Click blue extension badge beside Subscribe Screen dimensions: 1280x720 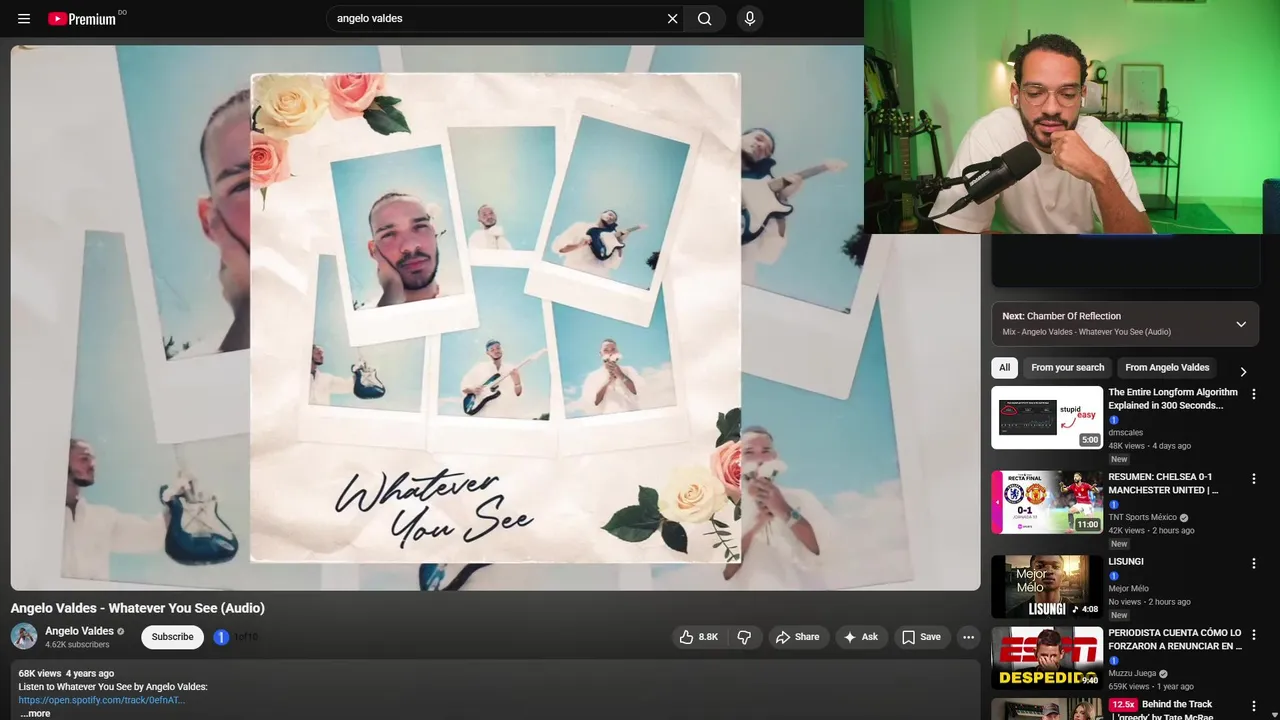[x=221, y=637]
